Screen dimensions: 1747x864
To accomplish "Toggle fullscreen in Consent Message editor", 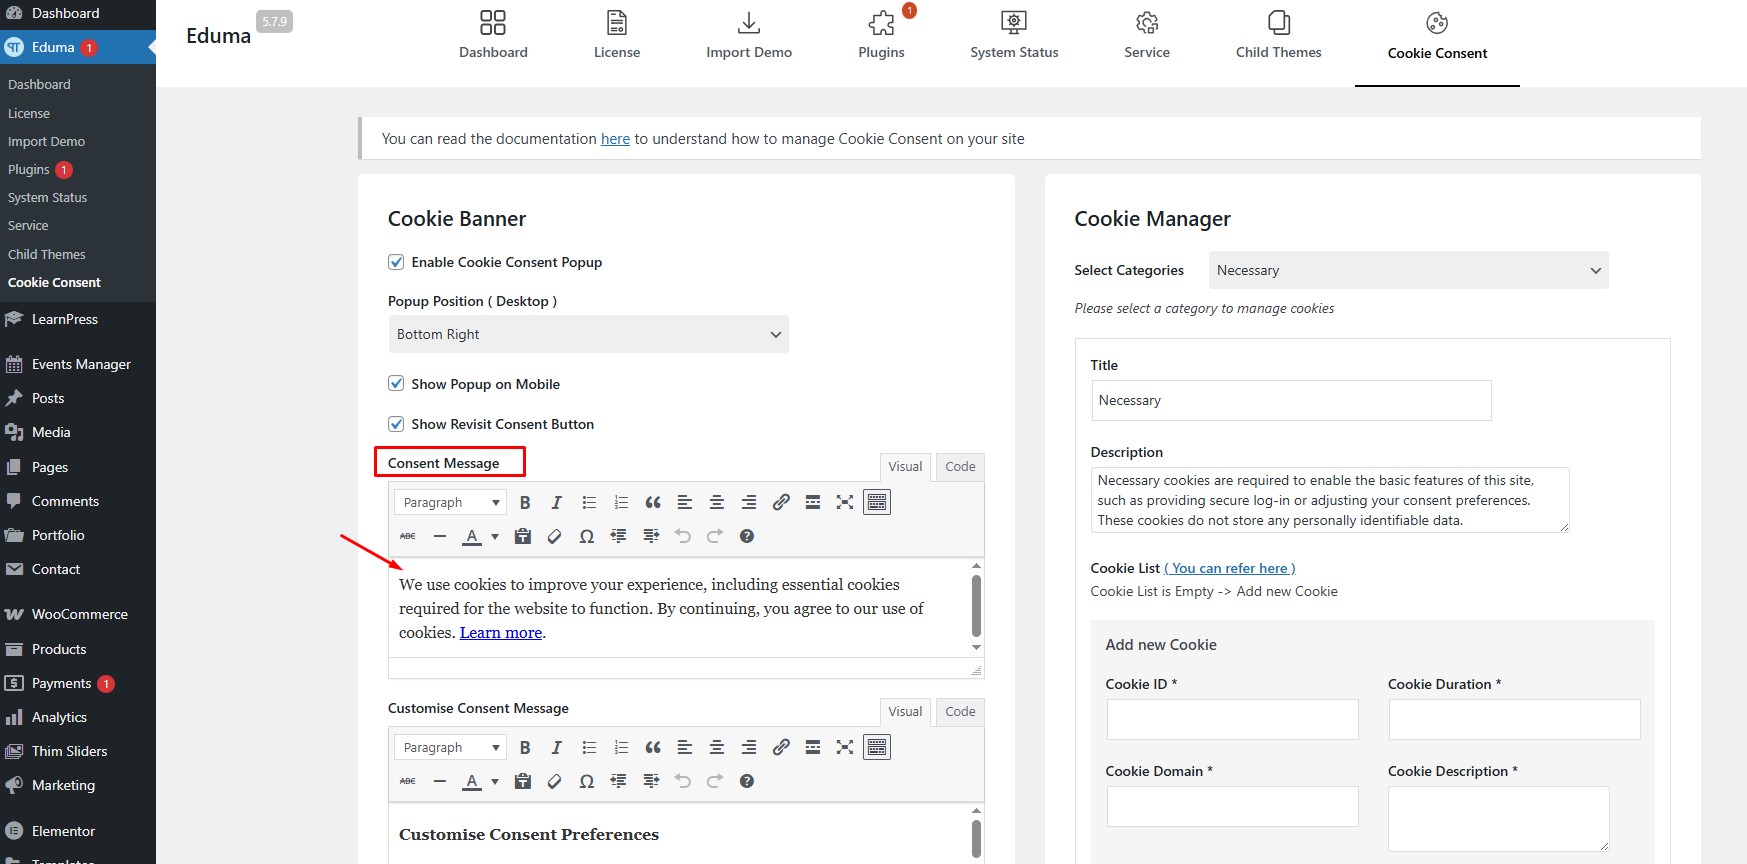I will 845,502.
